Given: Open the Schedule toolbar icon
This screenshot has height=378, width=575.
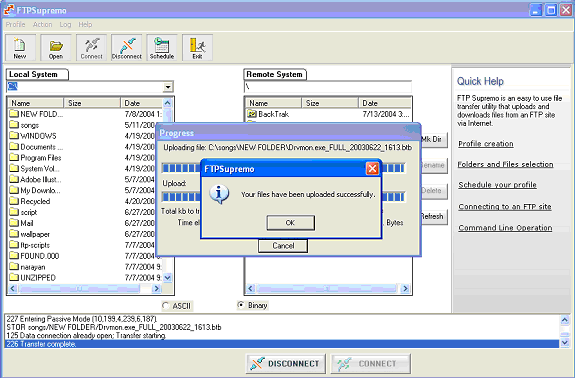Looking at the screenshot, I should (x=162, y=48).
